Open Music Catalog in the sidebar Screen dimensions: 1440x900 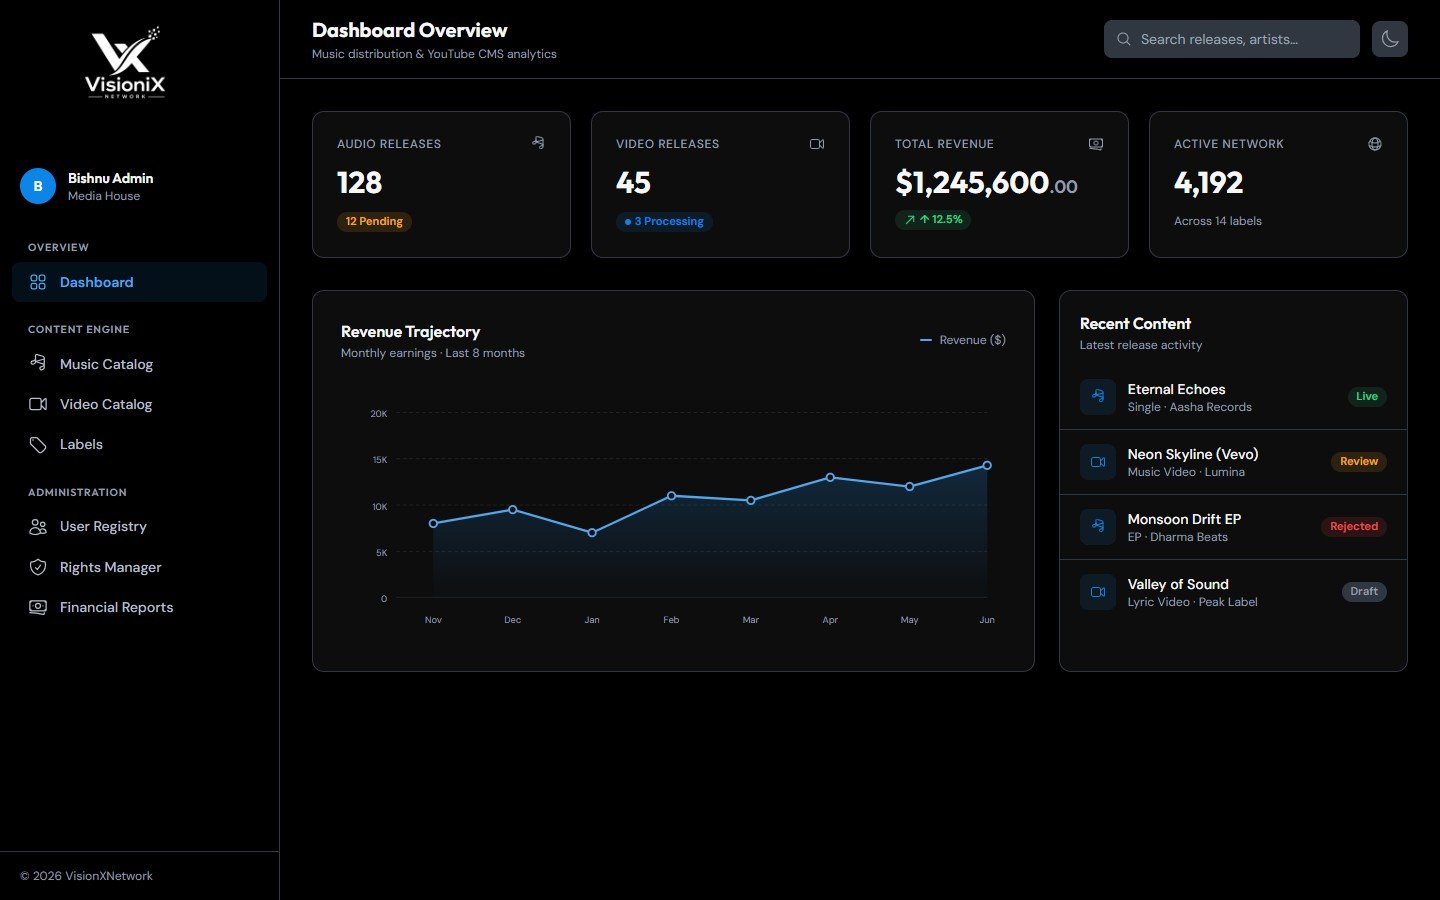[140, 364]
